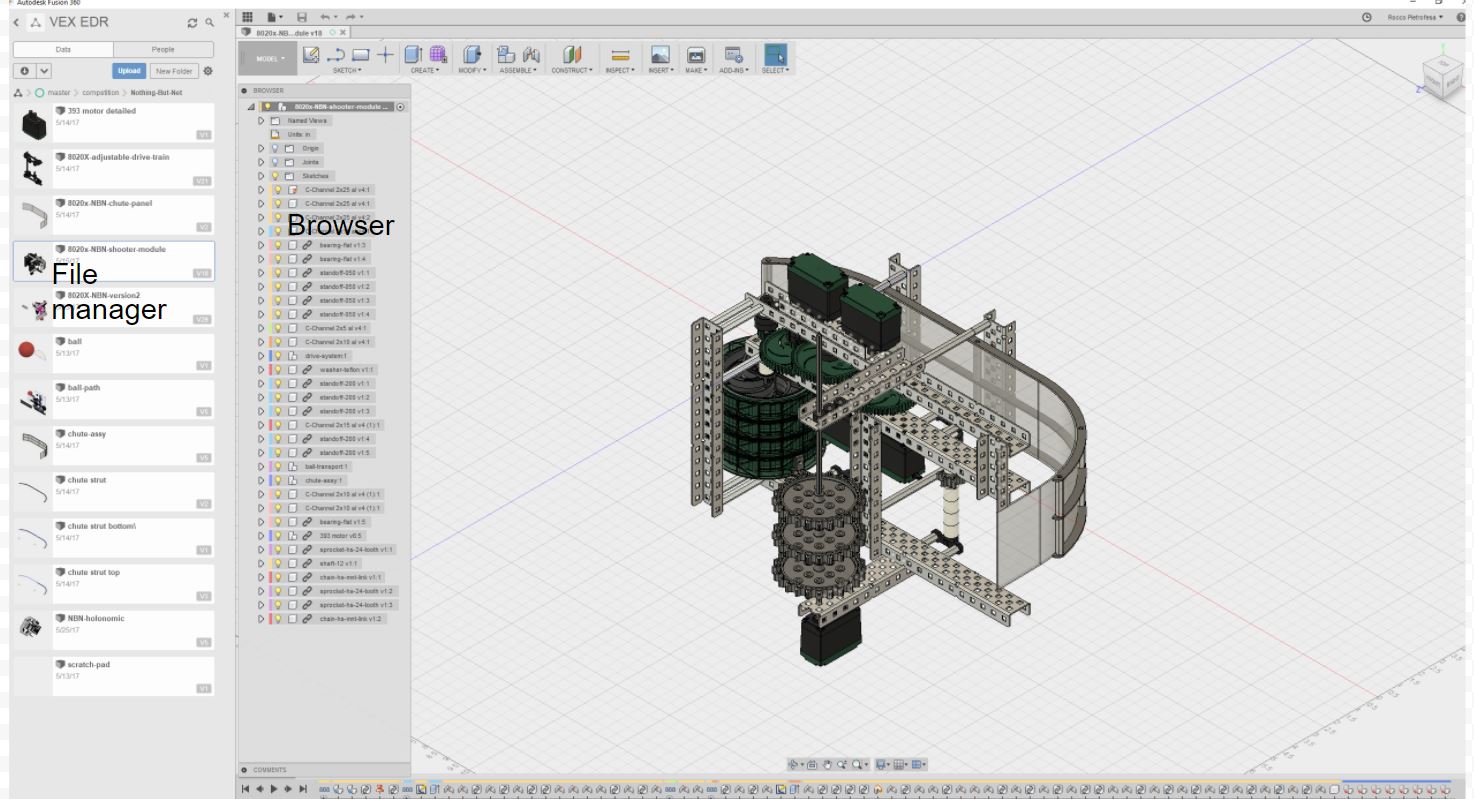1474x799 pixels.
Task: Expand the 393 motor v6:5 node
Action: point(262,536)
